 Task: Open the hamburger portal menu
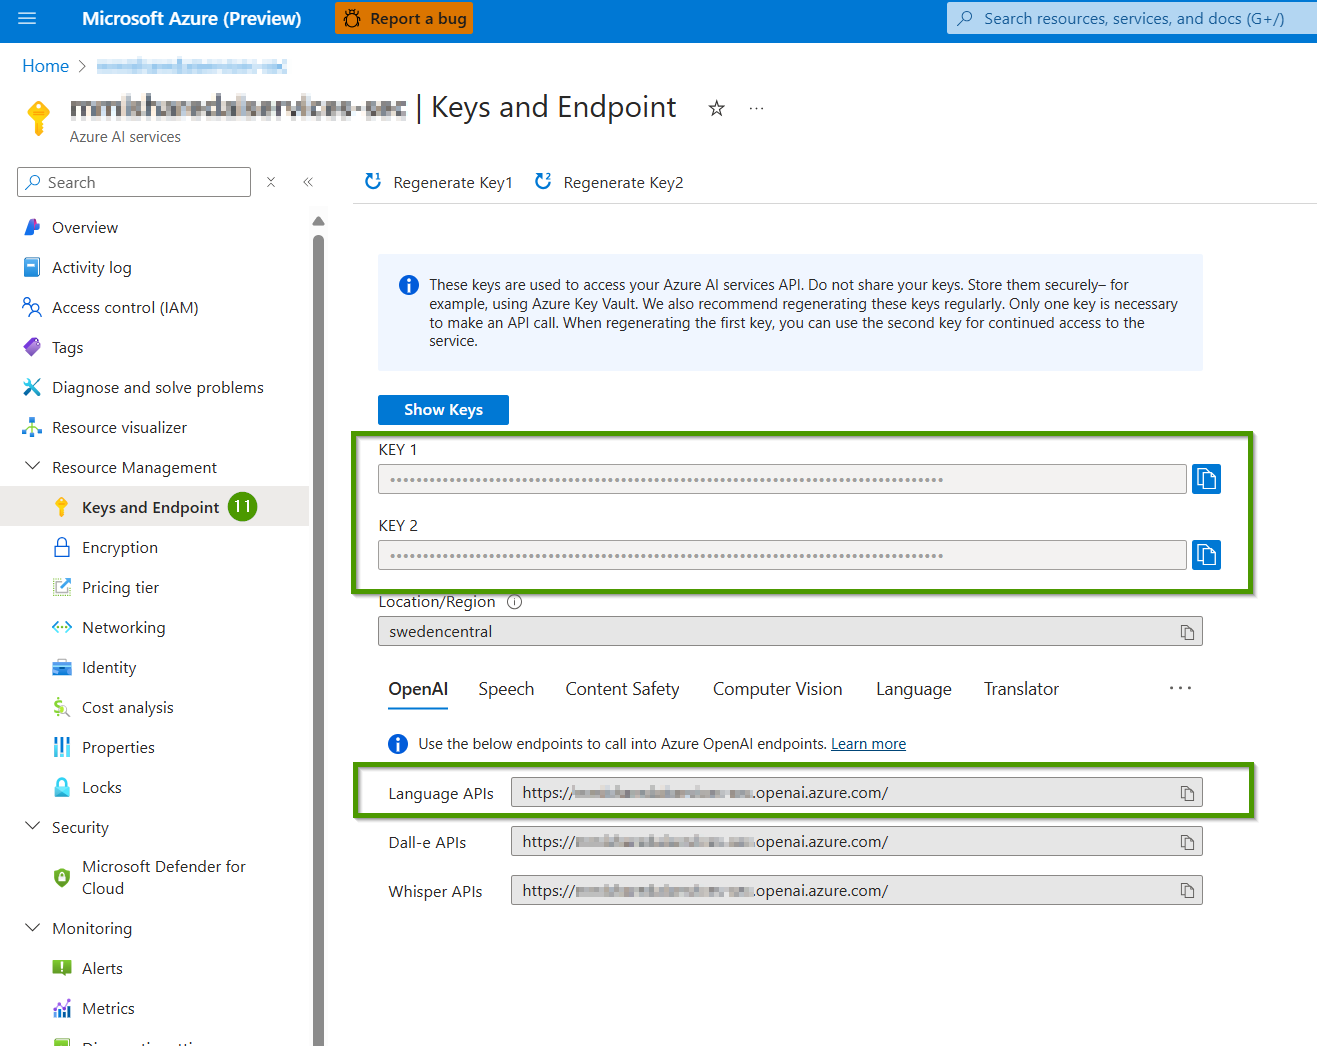coord(27,18)
